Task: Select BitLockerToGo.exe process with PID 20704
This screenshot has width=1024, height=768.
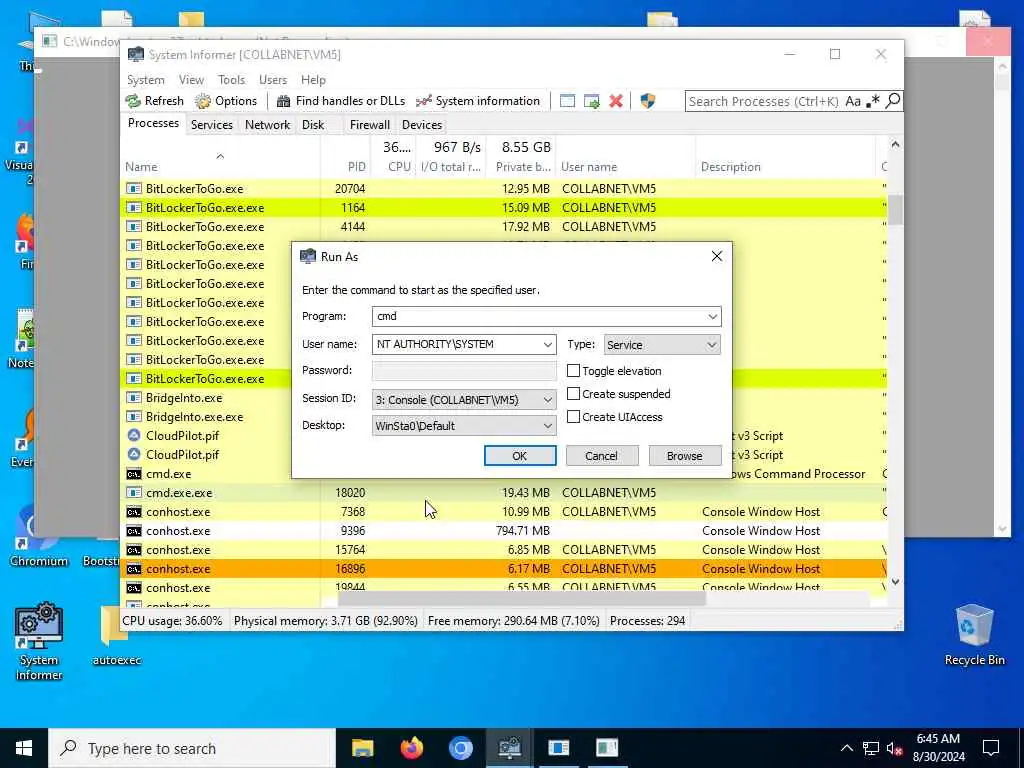Action: click(x=504, y=189)
